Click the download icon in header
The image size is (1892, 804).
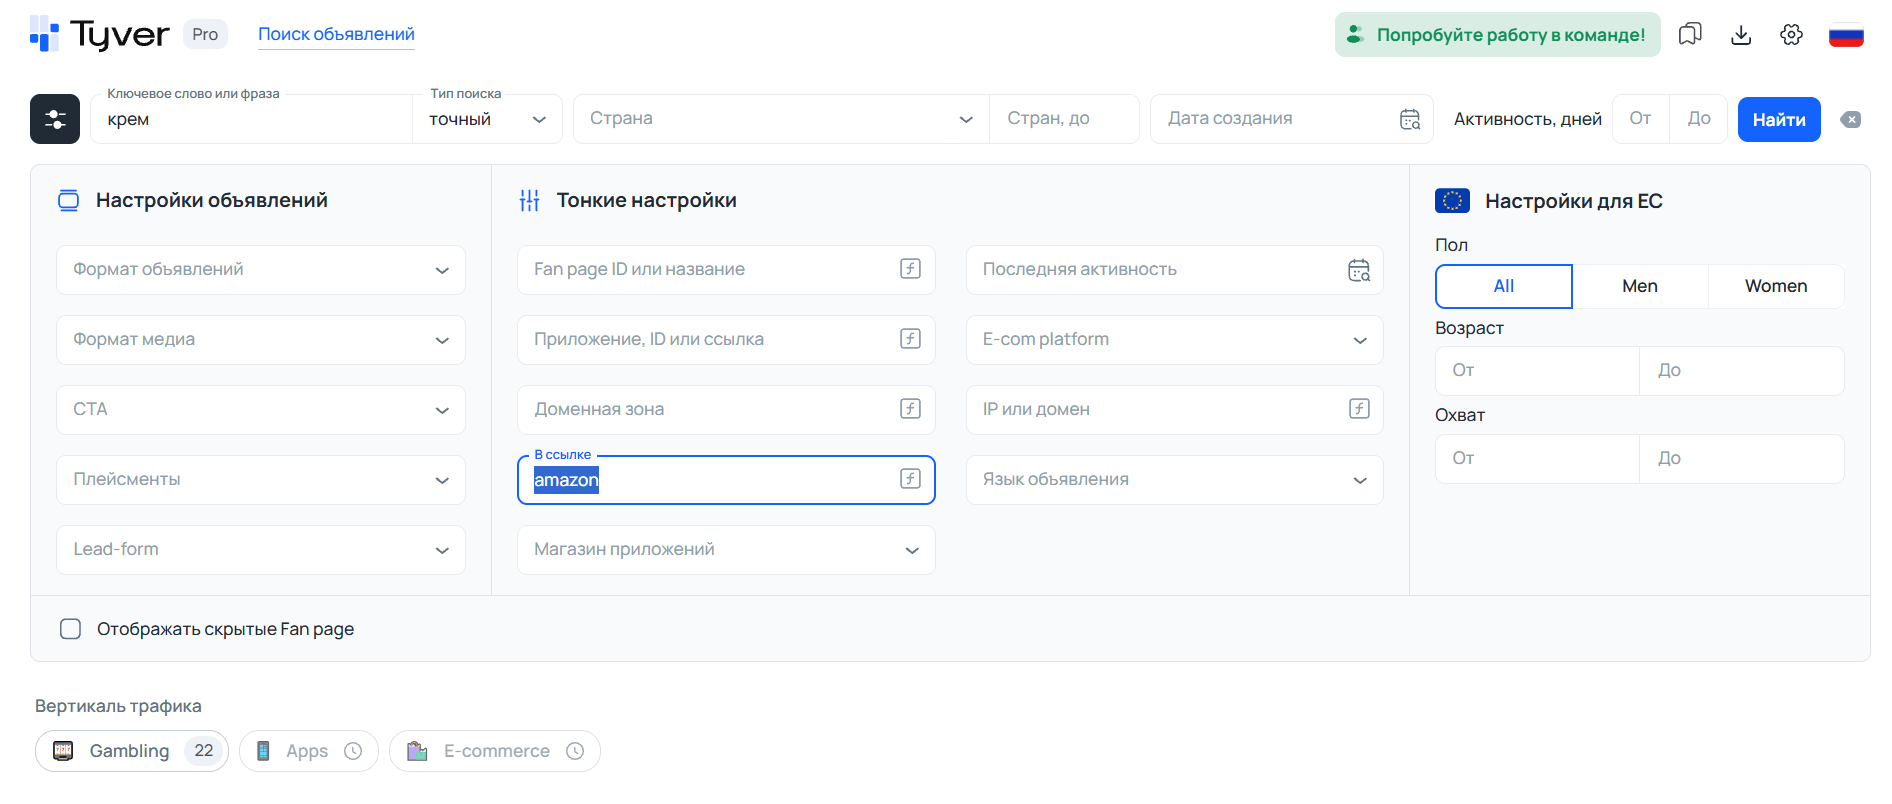point(1741,34)
